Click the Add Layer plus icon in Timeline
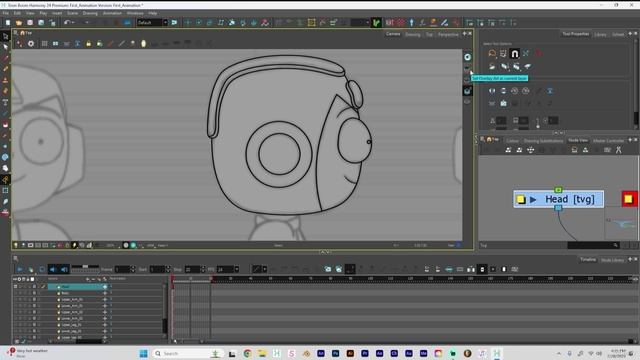 click(x=88, y=279)
